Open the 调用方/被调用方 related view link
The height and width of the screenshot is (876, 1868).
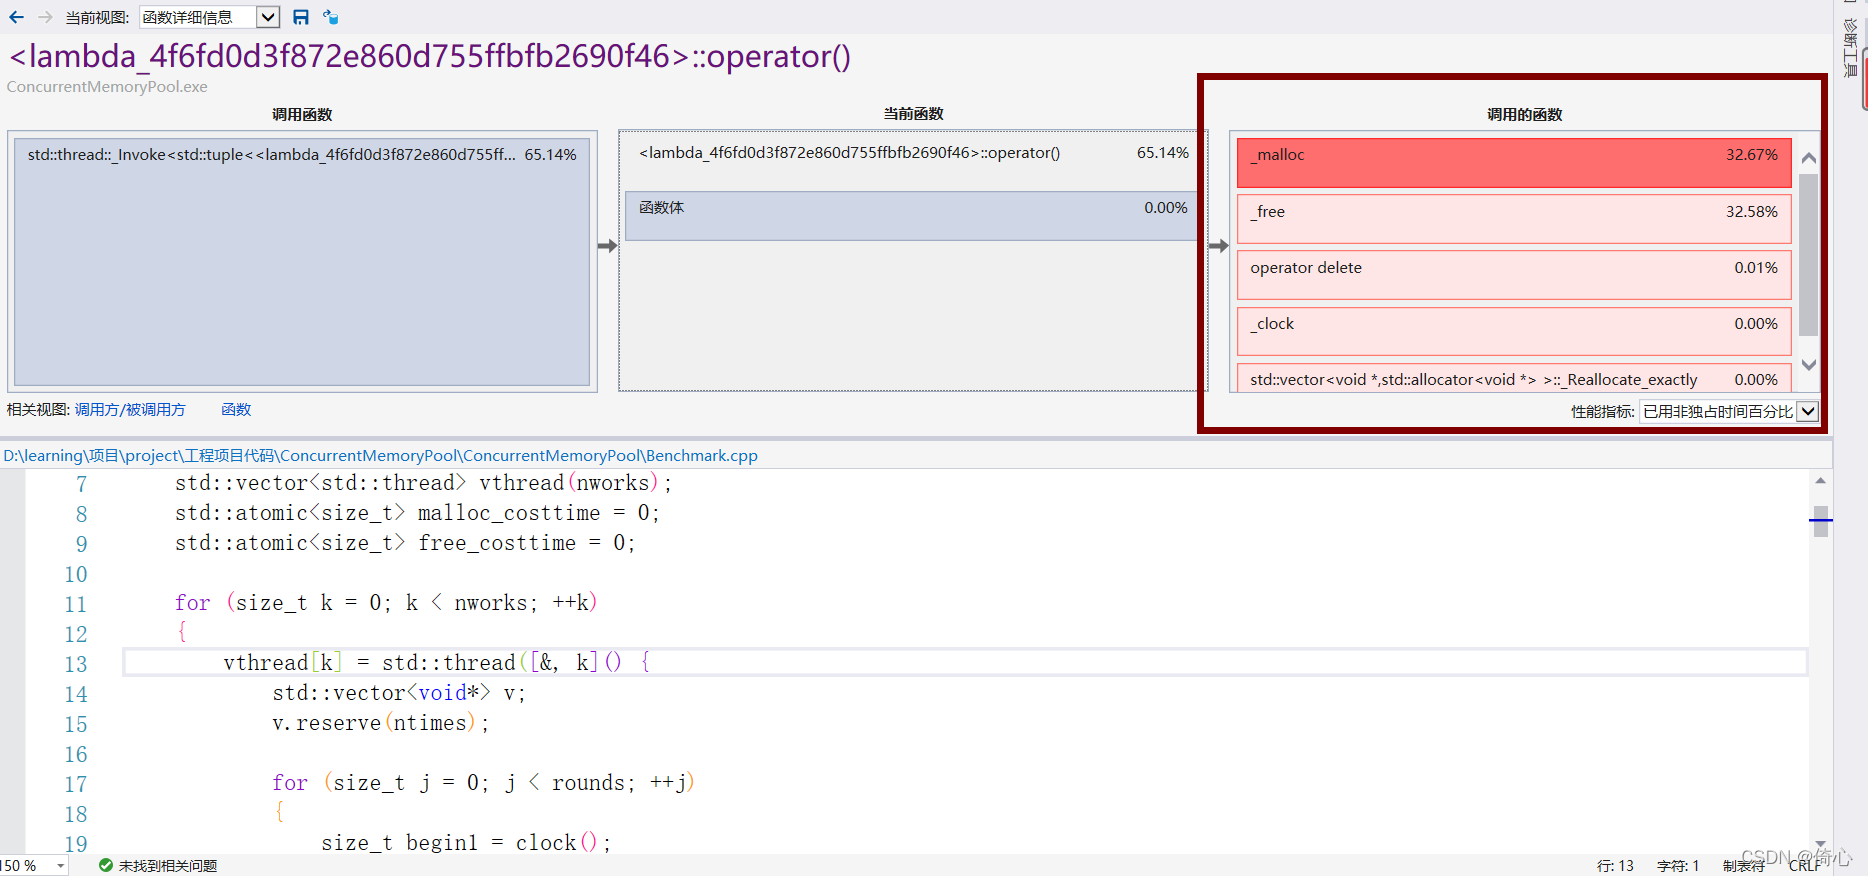point(130,410)
